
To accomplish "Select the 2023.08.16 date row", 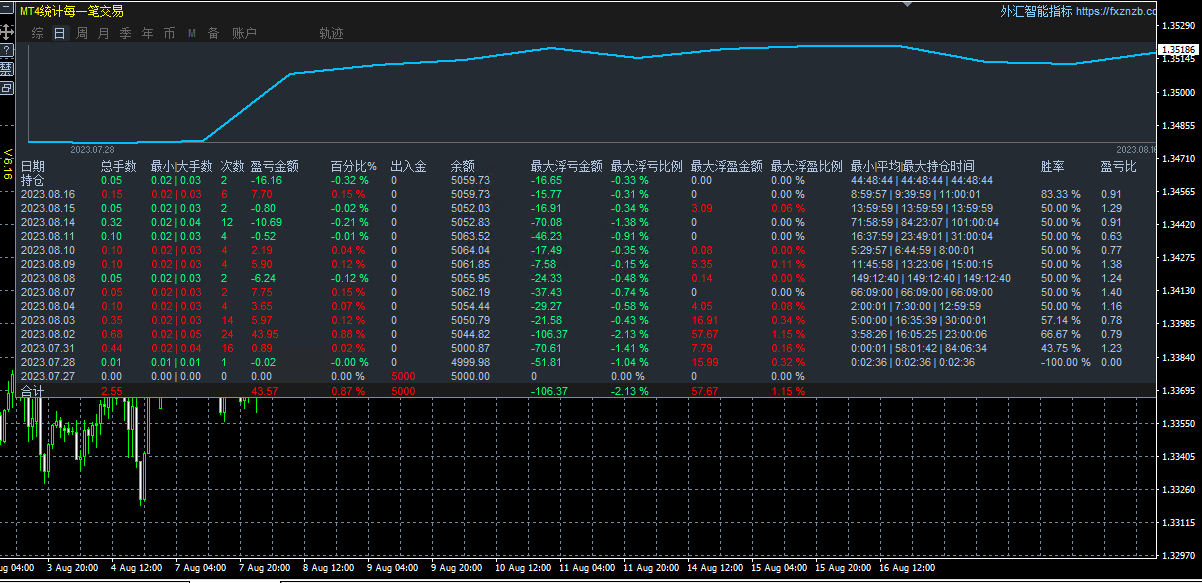I will pyautogui.click(x=48, y=194).
